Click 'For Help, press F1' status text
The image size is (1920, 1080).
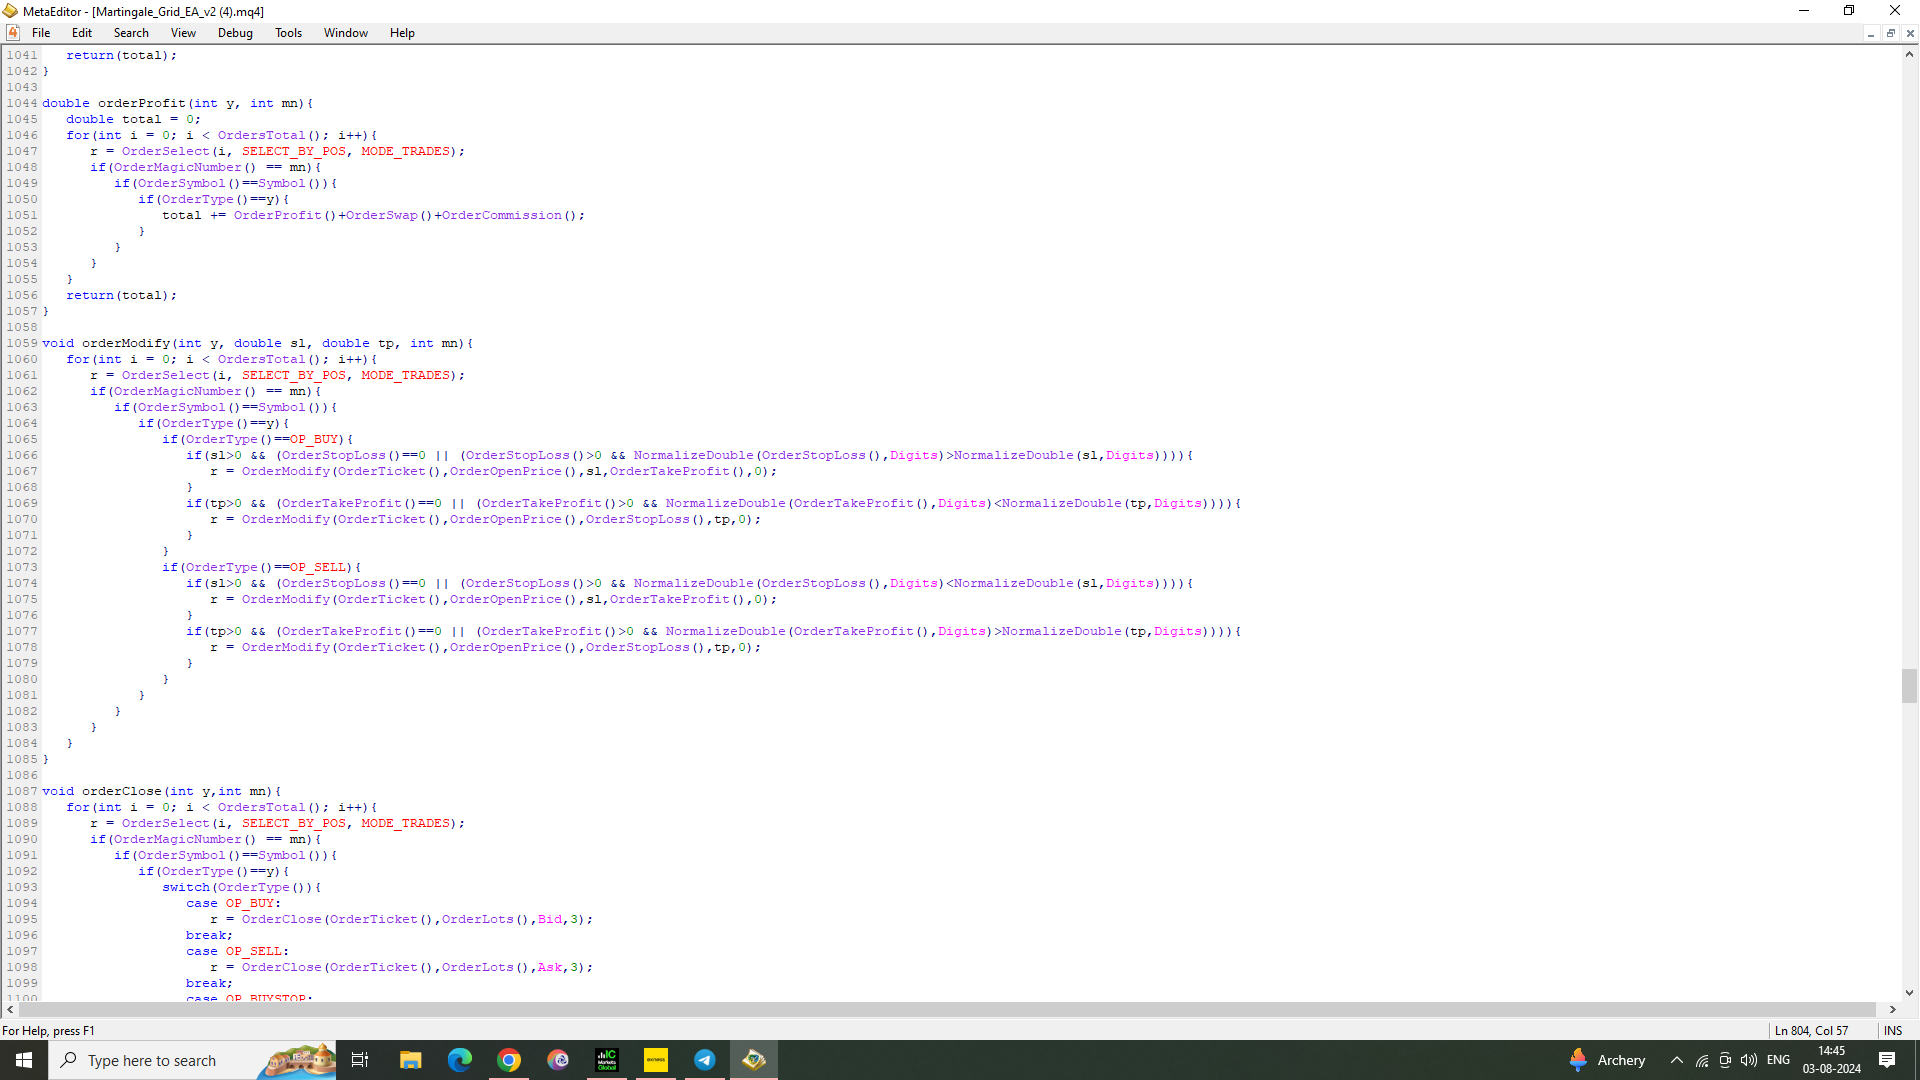tap(48, 1031)
